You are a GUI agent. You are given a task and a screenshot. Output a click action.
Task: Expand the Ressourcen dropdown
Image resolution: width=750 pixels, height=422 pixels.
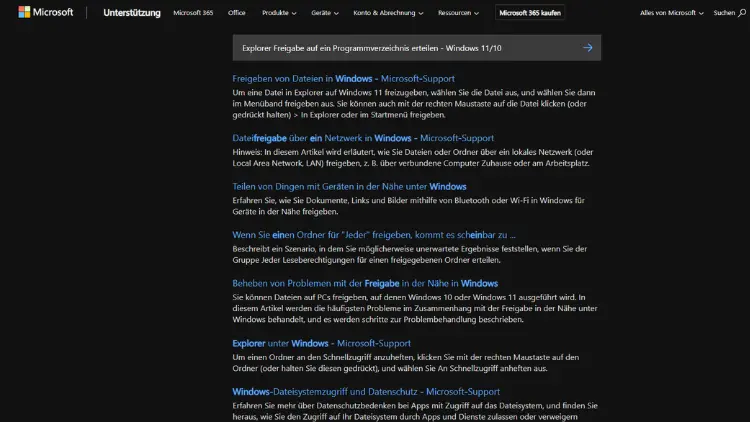point(458,13)
